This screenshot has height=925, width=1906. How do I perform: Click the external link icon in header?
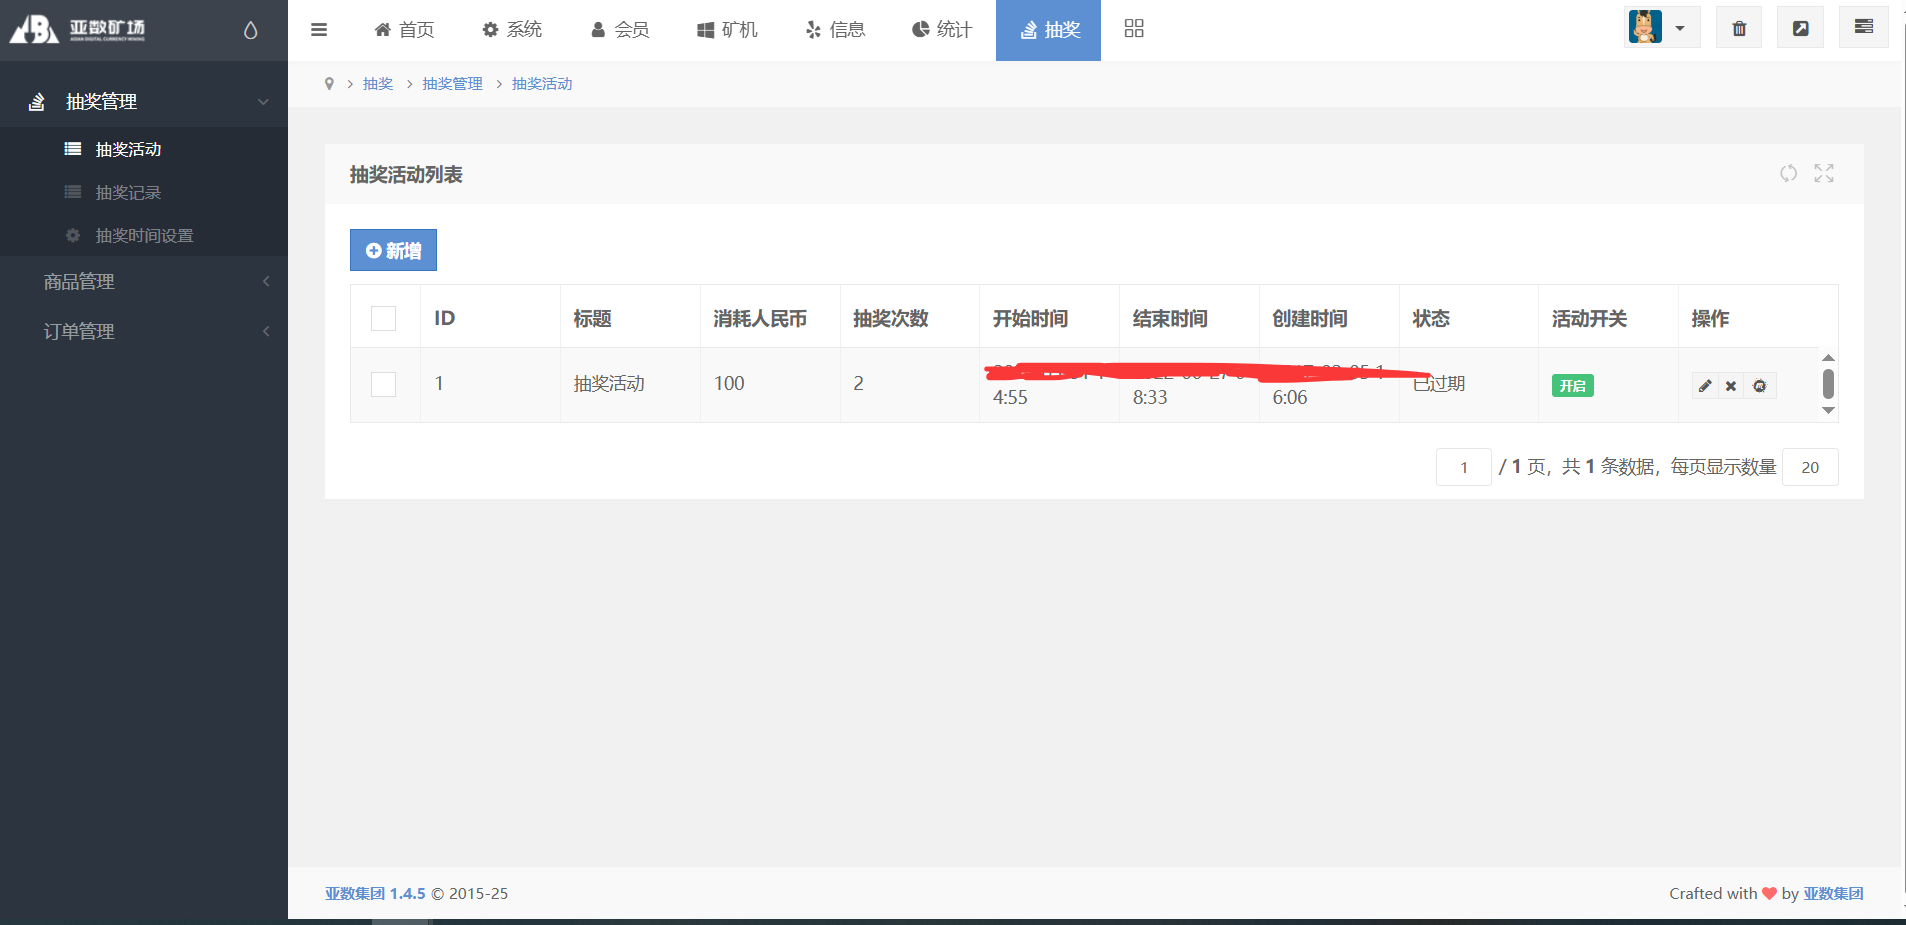click(1800, 28)
